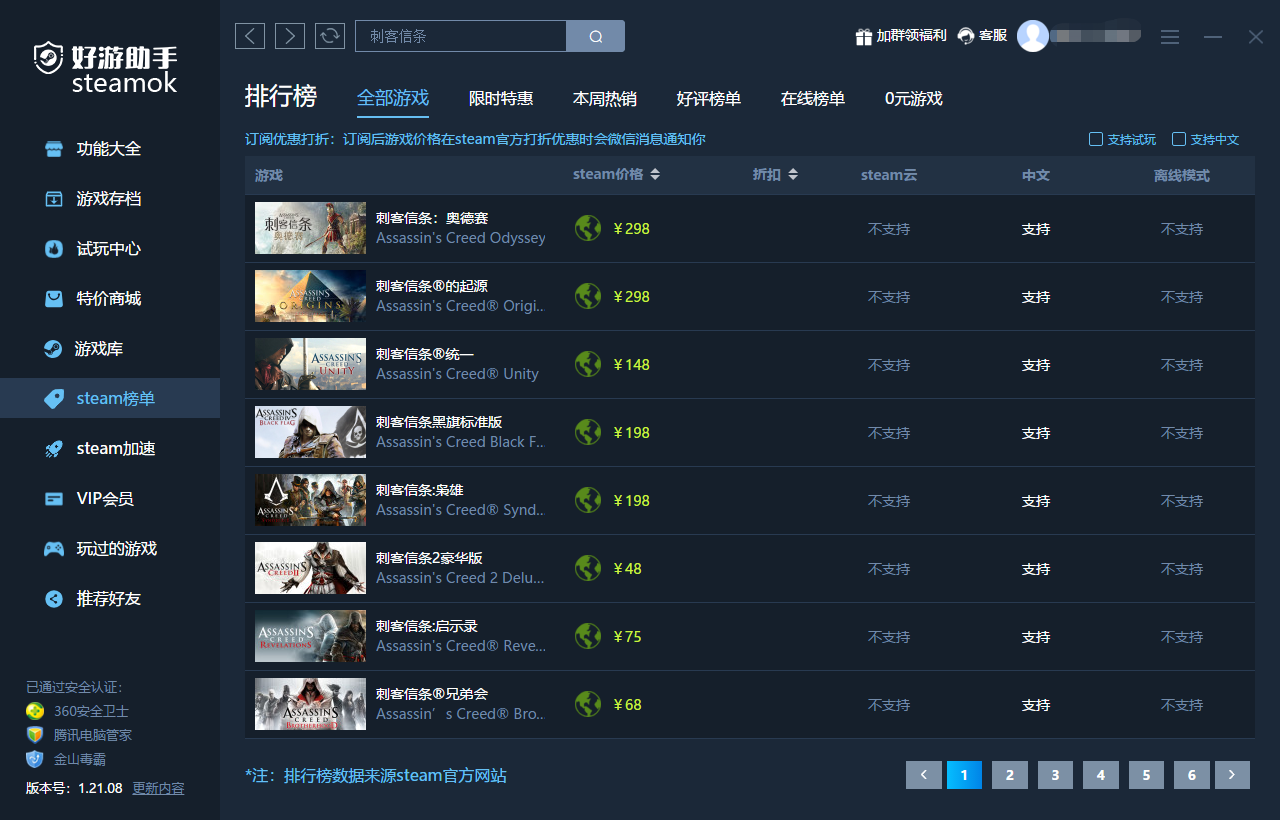Image resolution: width=1280 pixels, height=820 pixels.
Task: Open the Syndicate cover thumbnail
Action: click(x=310, y=500)
